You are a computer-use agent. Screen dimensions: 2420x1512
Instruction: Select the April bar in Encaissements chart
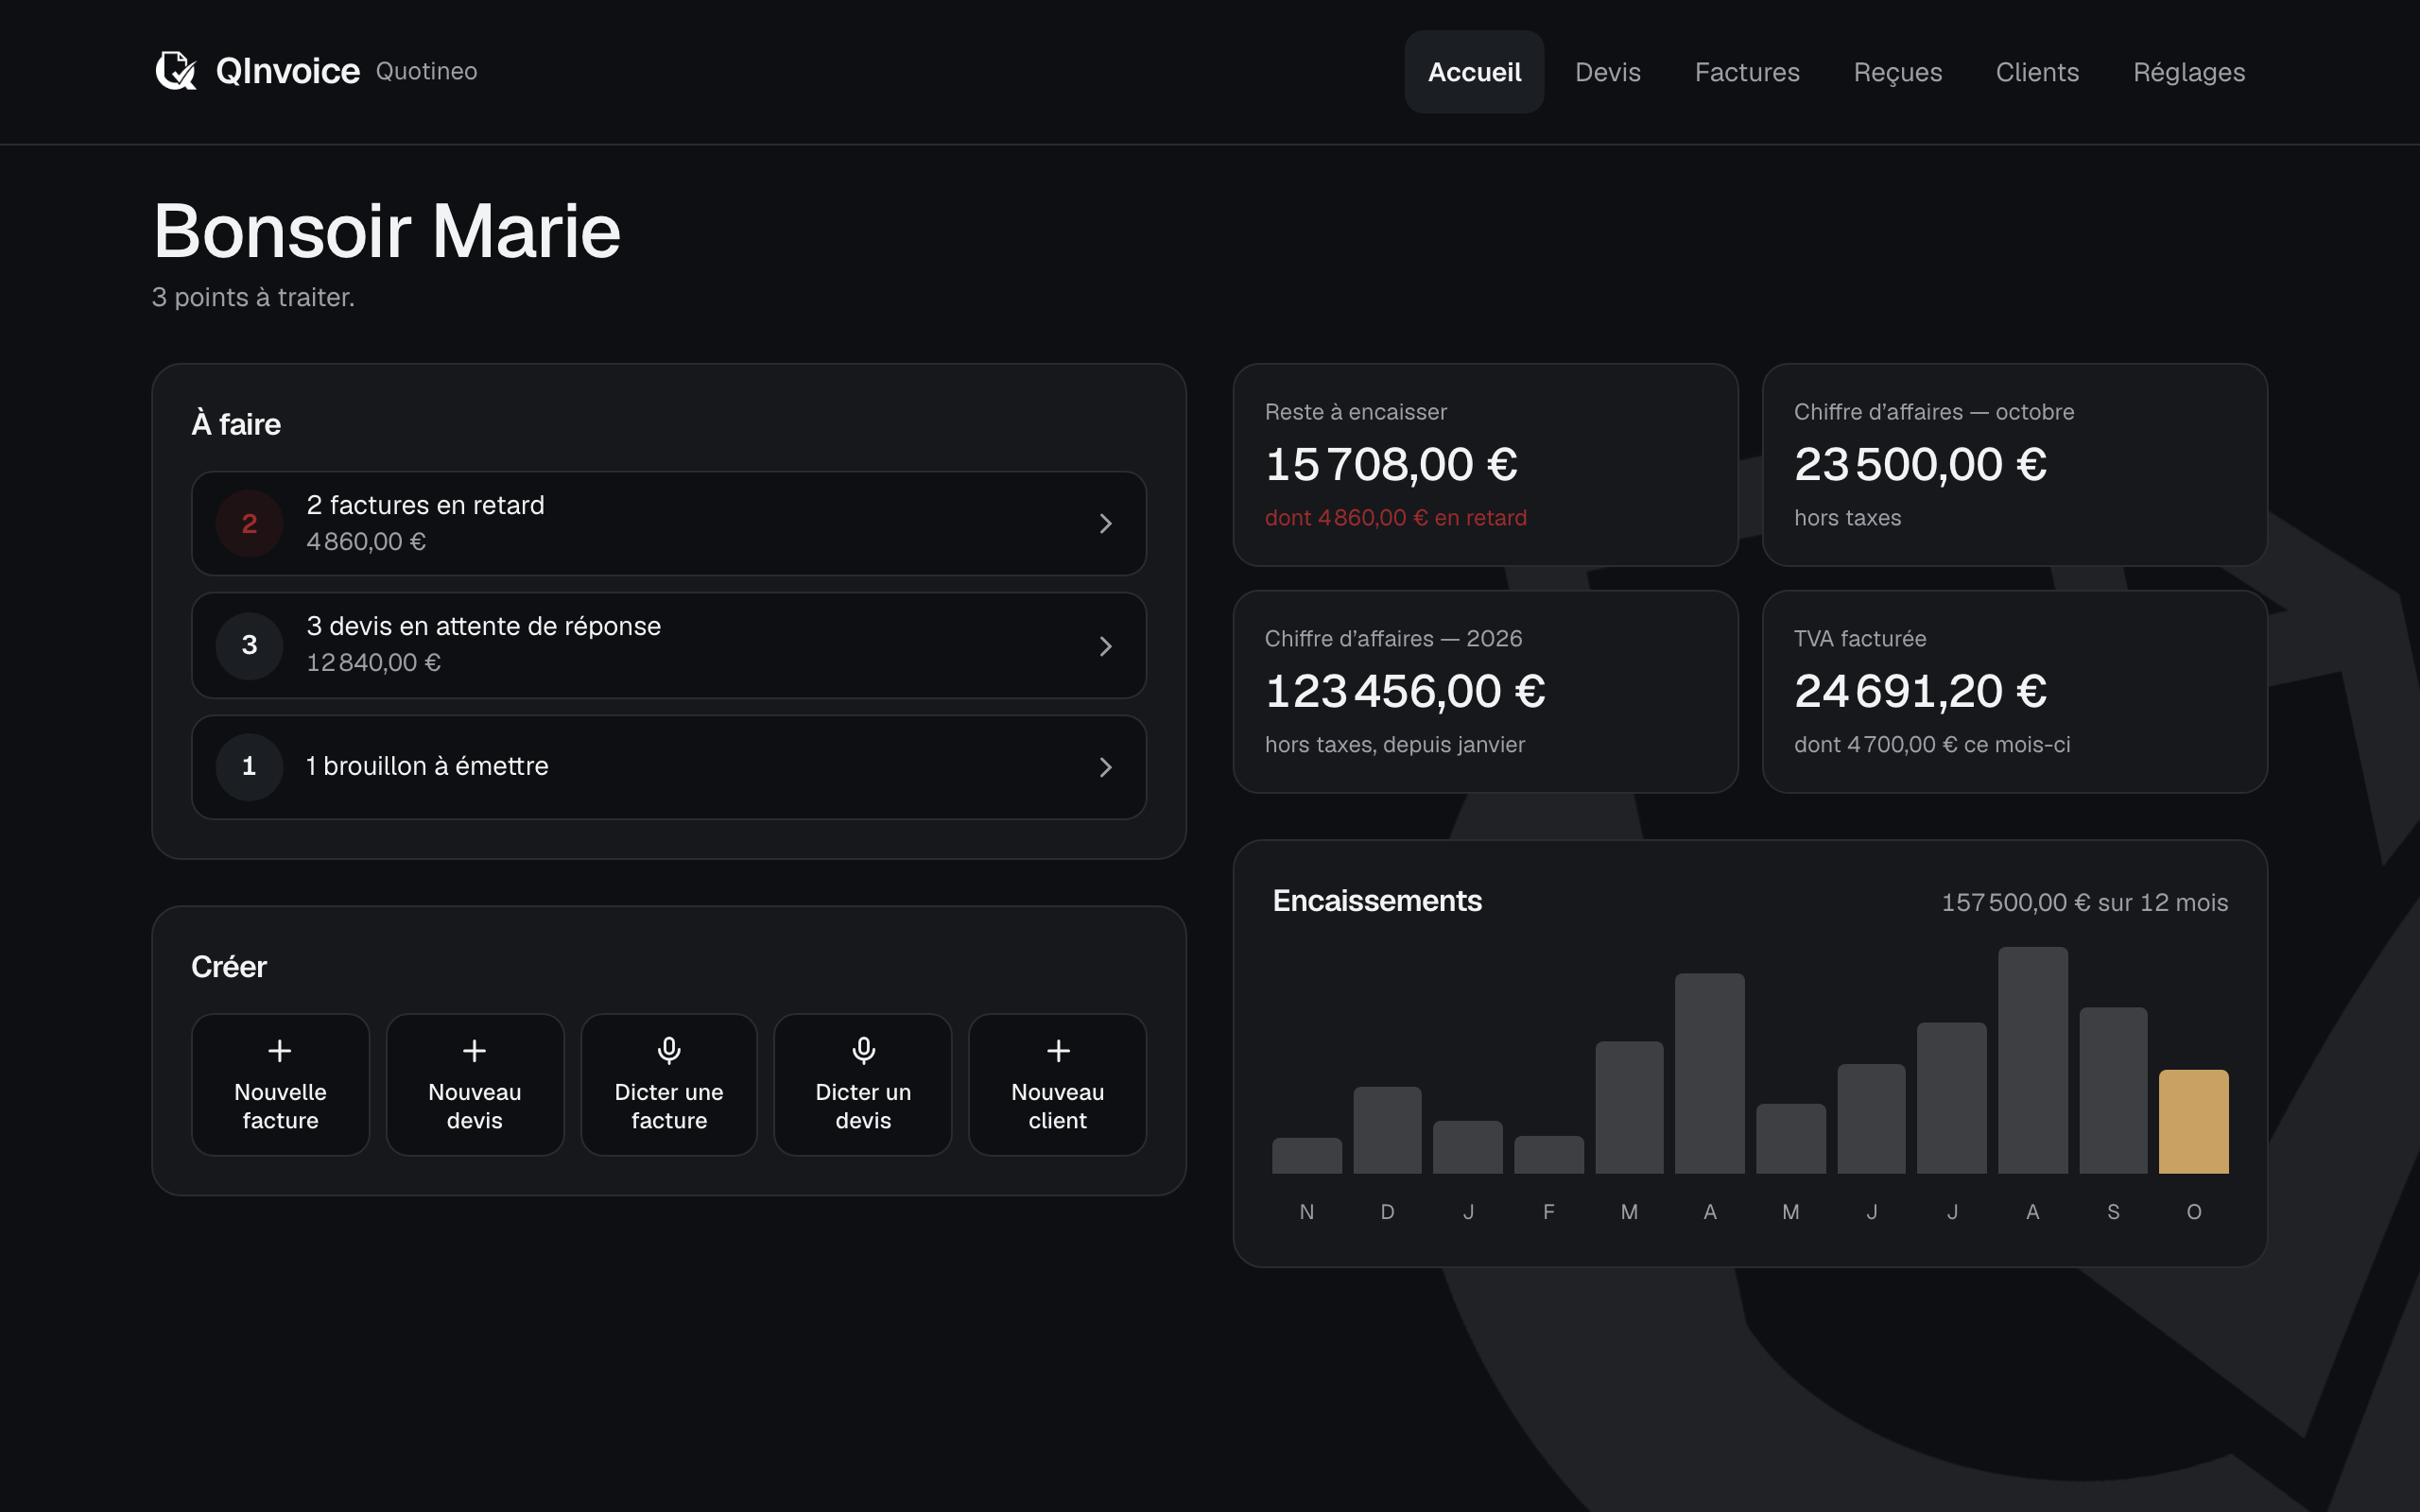(1709, 1073)
